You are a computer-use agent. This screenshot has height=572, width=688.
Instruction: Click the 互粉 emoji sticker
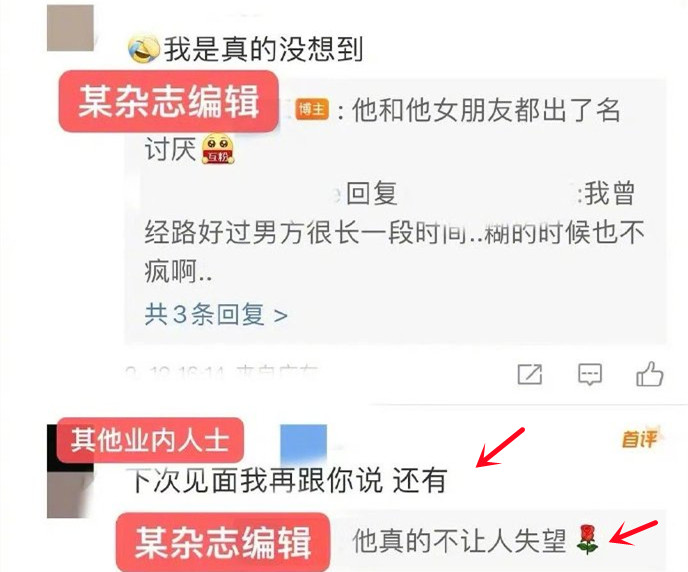[218, 150]
